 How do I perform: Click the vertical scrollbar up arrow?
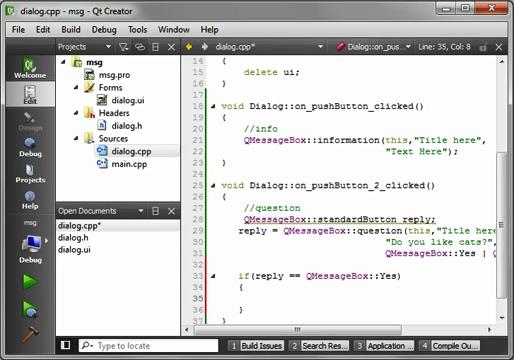coord(502,61)
